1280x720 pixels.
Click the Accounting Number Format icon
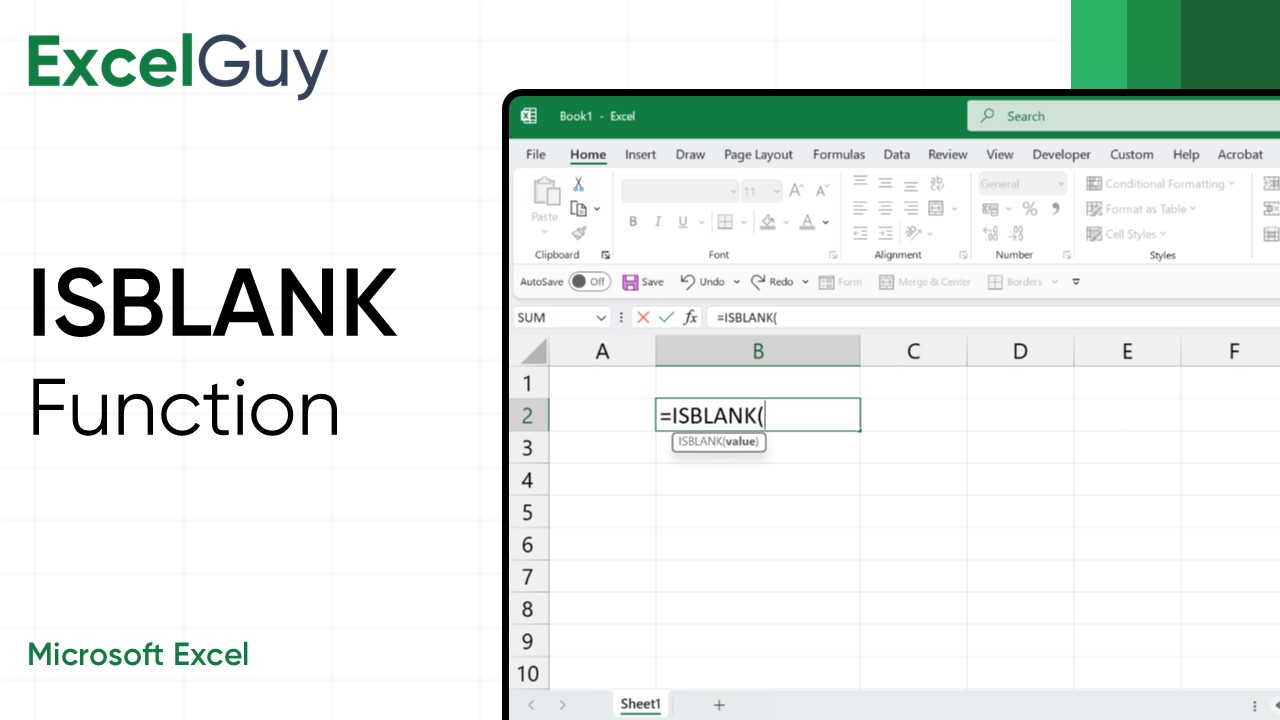(x=991, y=209)
